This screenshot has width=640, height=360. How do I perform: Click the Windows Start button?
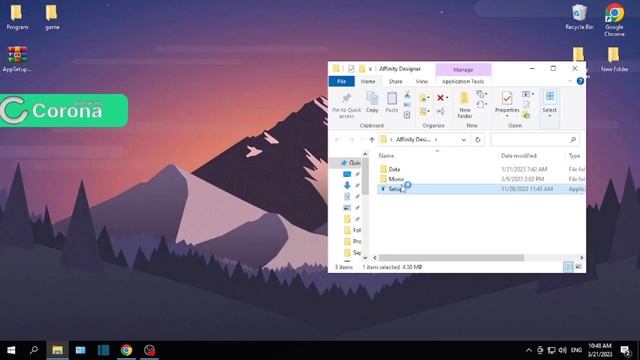[x=11, y=350]
